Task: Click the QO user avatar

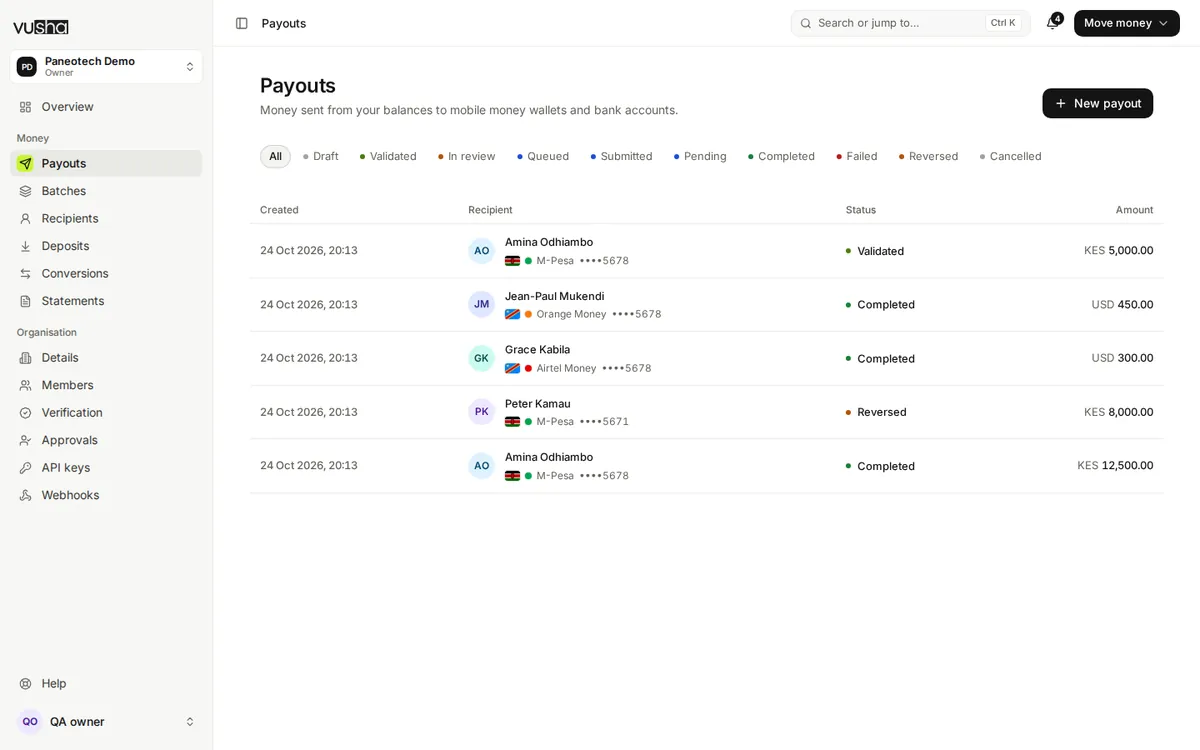Action: pyautogui.click(x=30, y=722)
